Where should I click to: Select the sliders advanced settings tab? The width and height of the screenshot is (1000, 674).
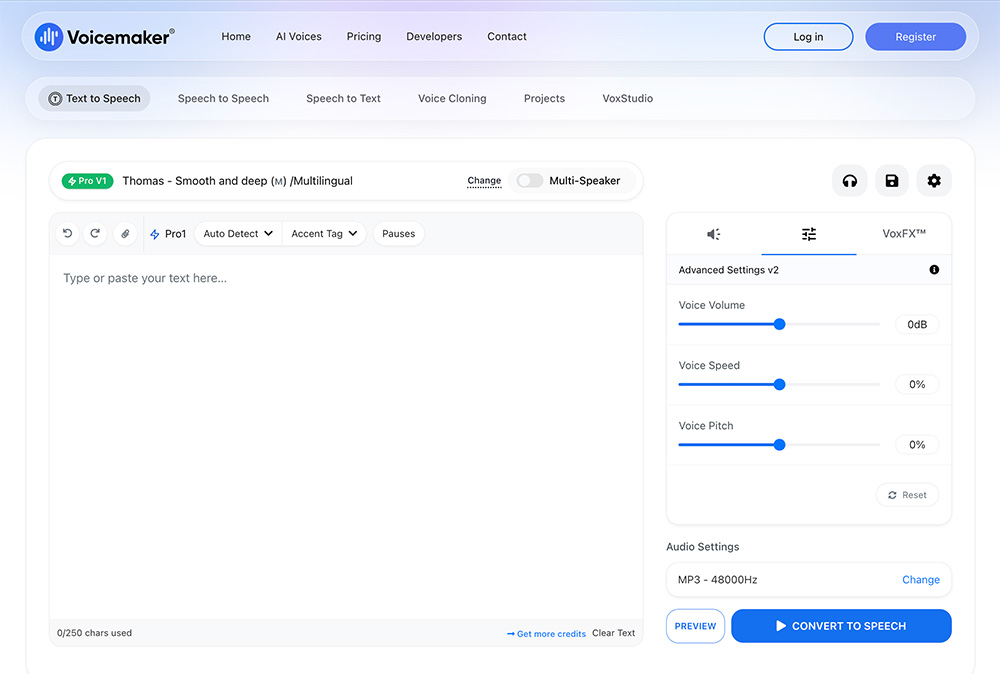point(809,234)
